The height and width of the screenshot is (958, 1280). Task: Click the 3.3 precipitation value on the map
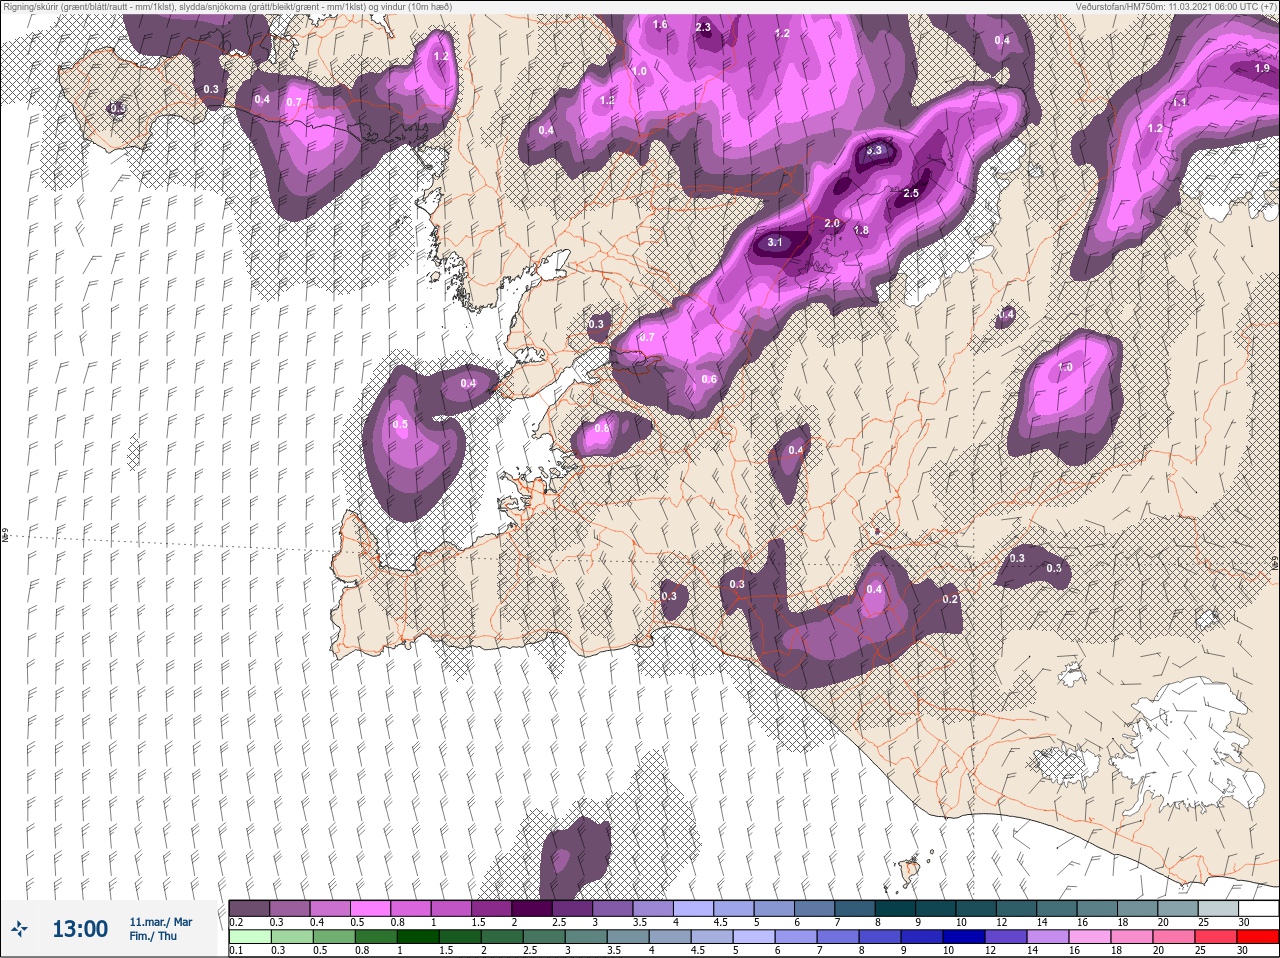tap(875, 151)
